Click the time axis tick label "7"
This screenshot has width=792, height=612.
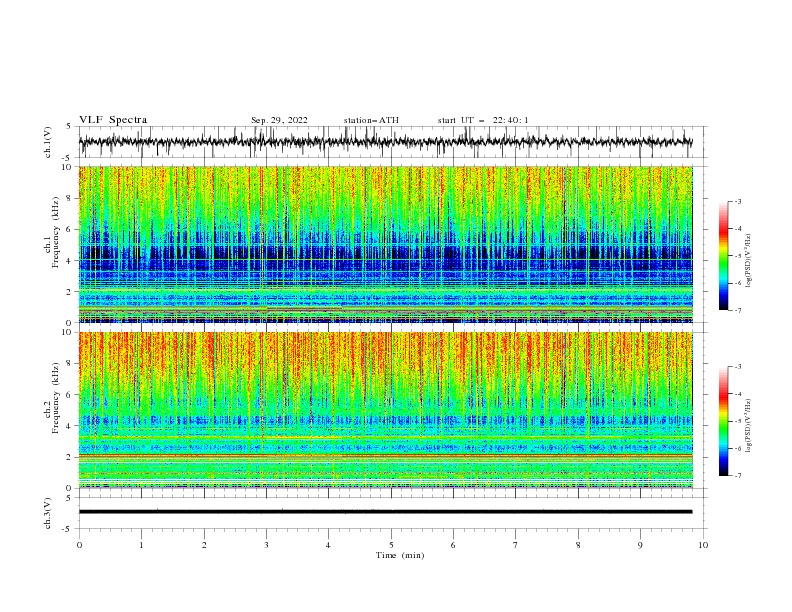[516, 545]
